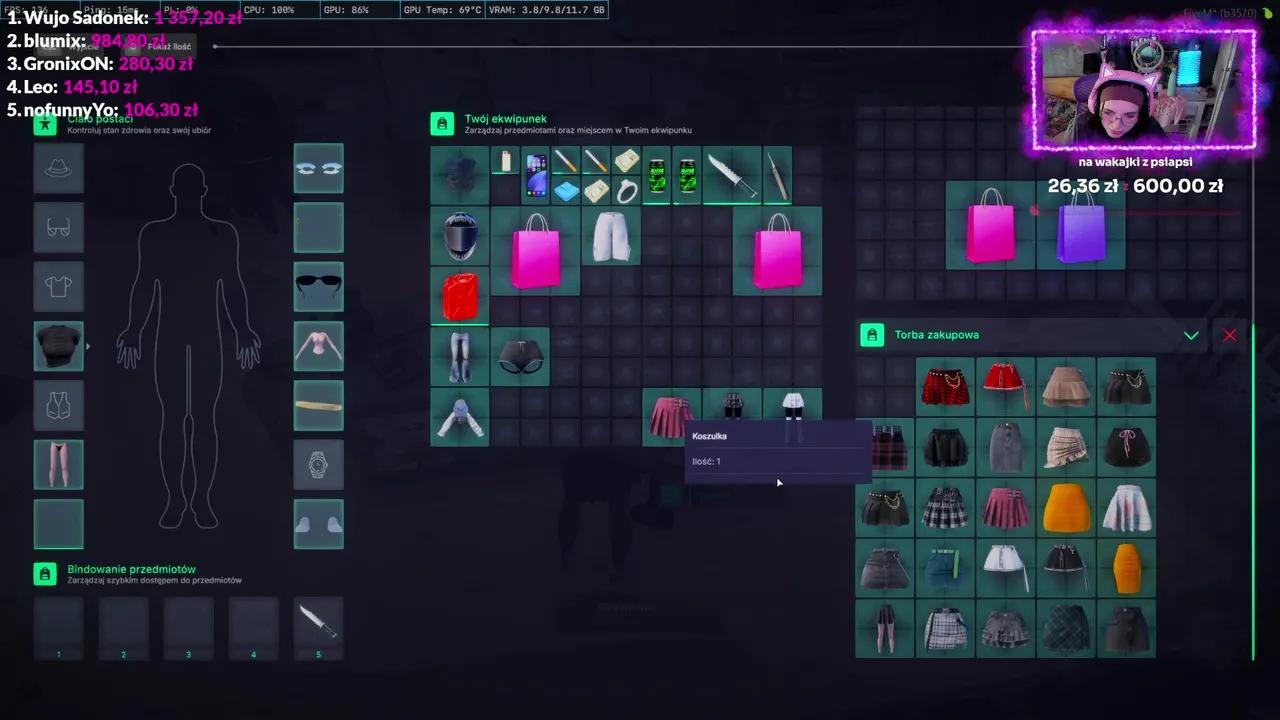Viewport: 1280px width, 720px height.
Task: Click the equipped black sunglasses slot
Action: (318, 287)
